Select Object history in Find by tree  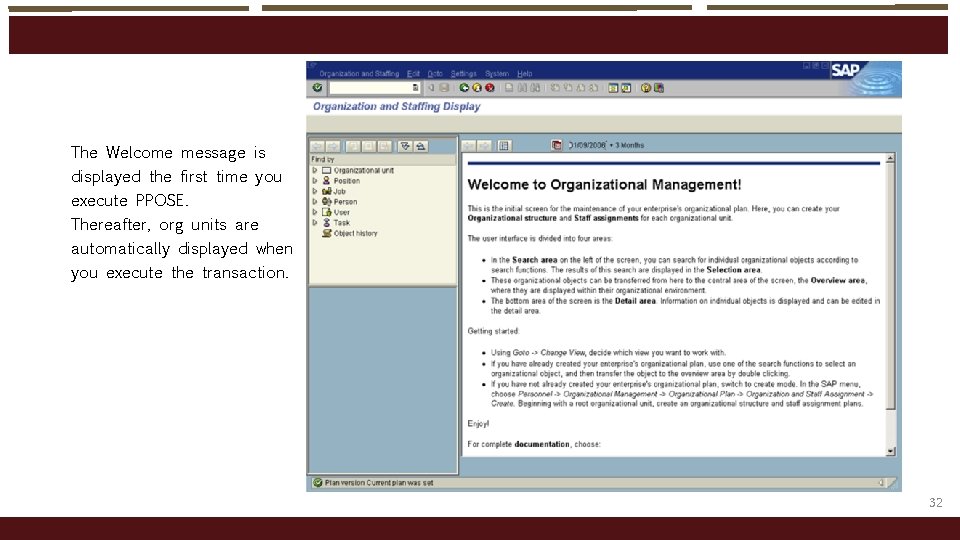[356, 233]
